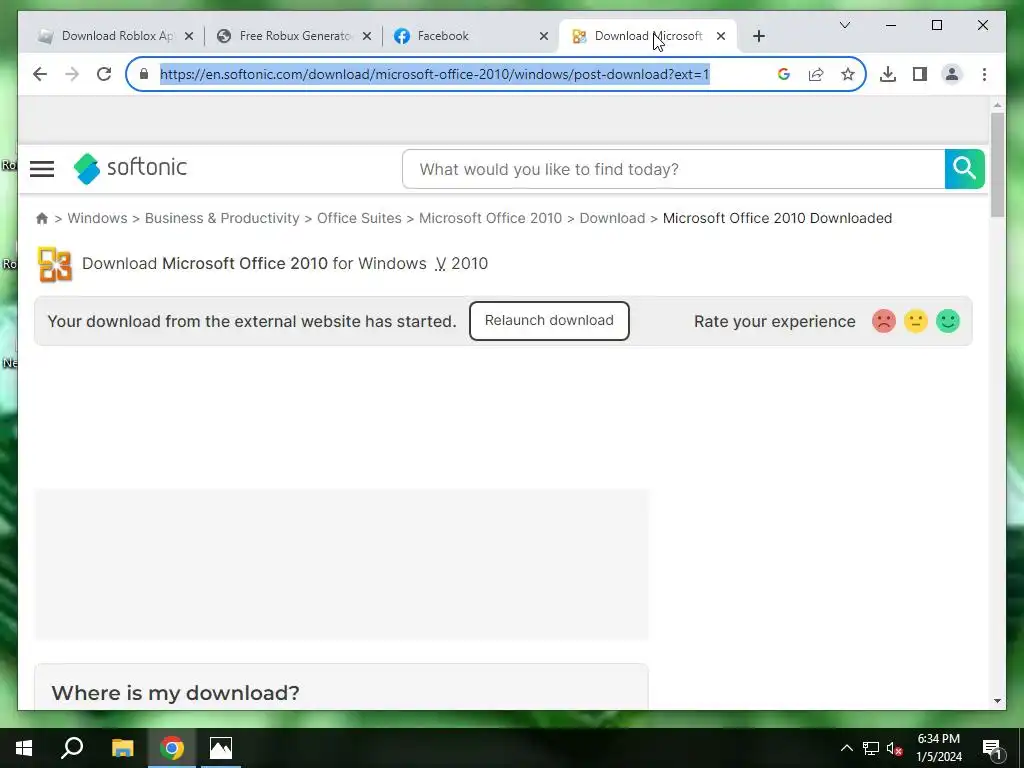
Task: Open the Windows Start menu
Action: point(24,748)
